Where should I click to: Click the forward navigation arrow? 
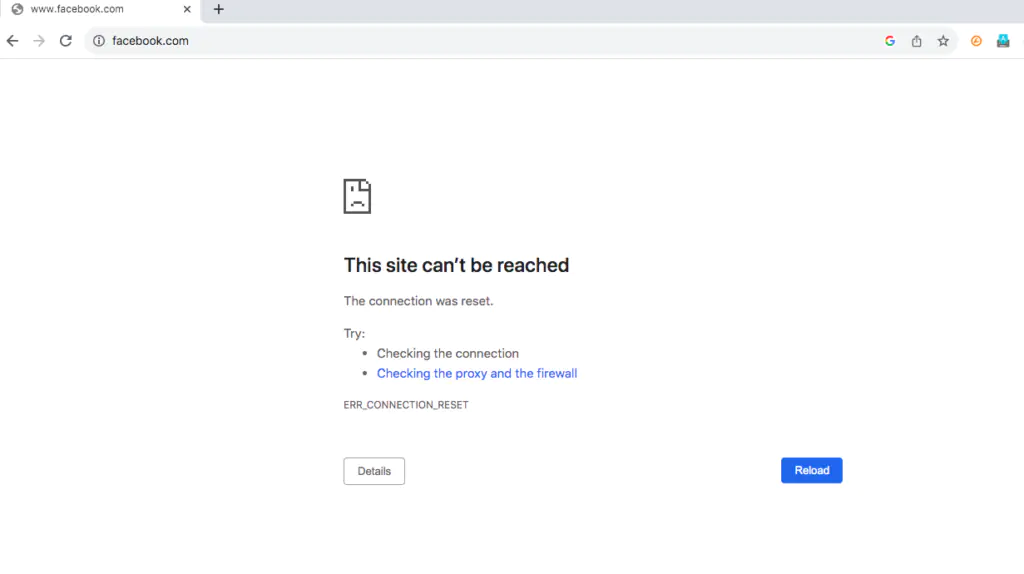(39, 41)
